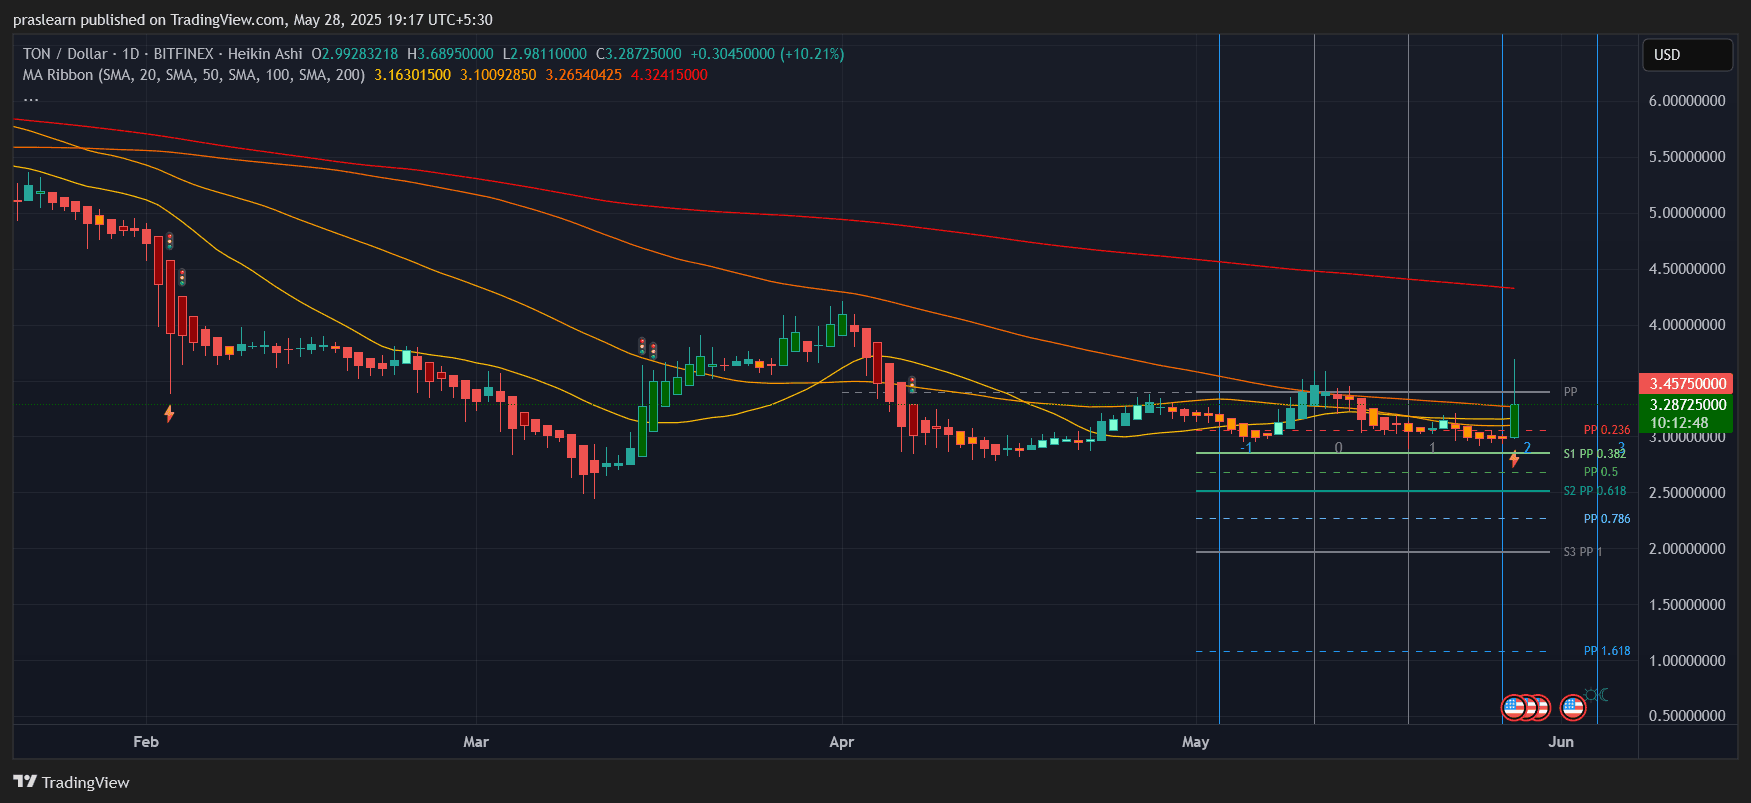Click the leftmost US flag event icon
1751x803 pixels.
click(x=1513, y=708)
